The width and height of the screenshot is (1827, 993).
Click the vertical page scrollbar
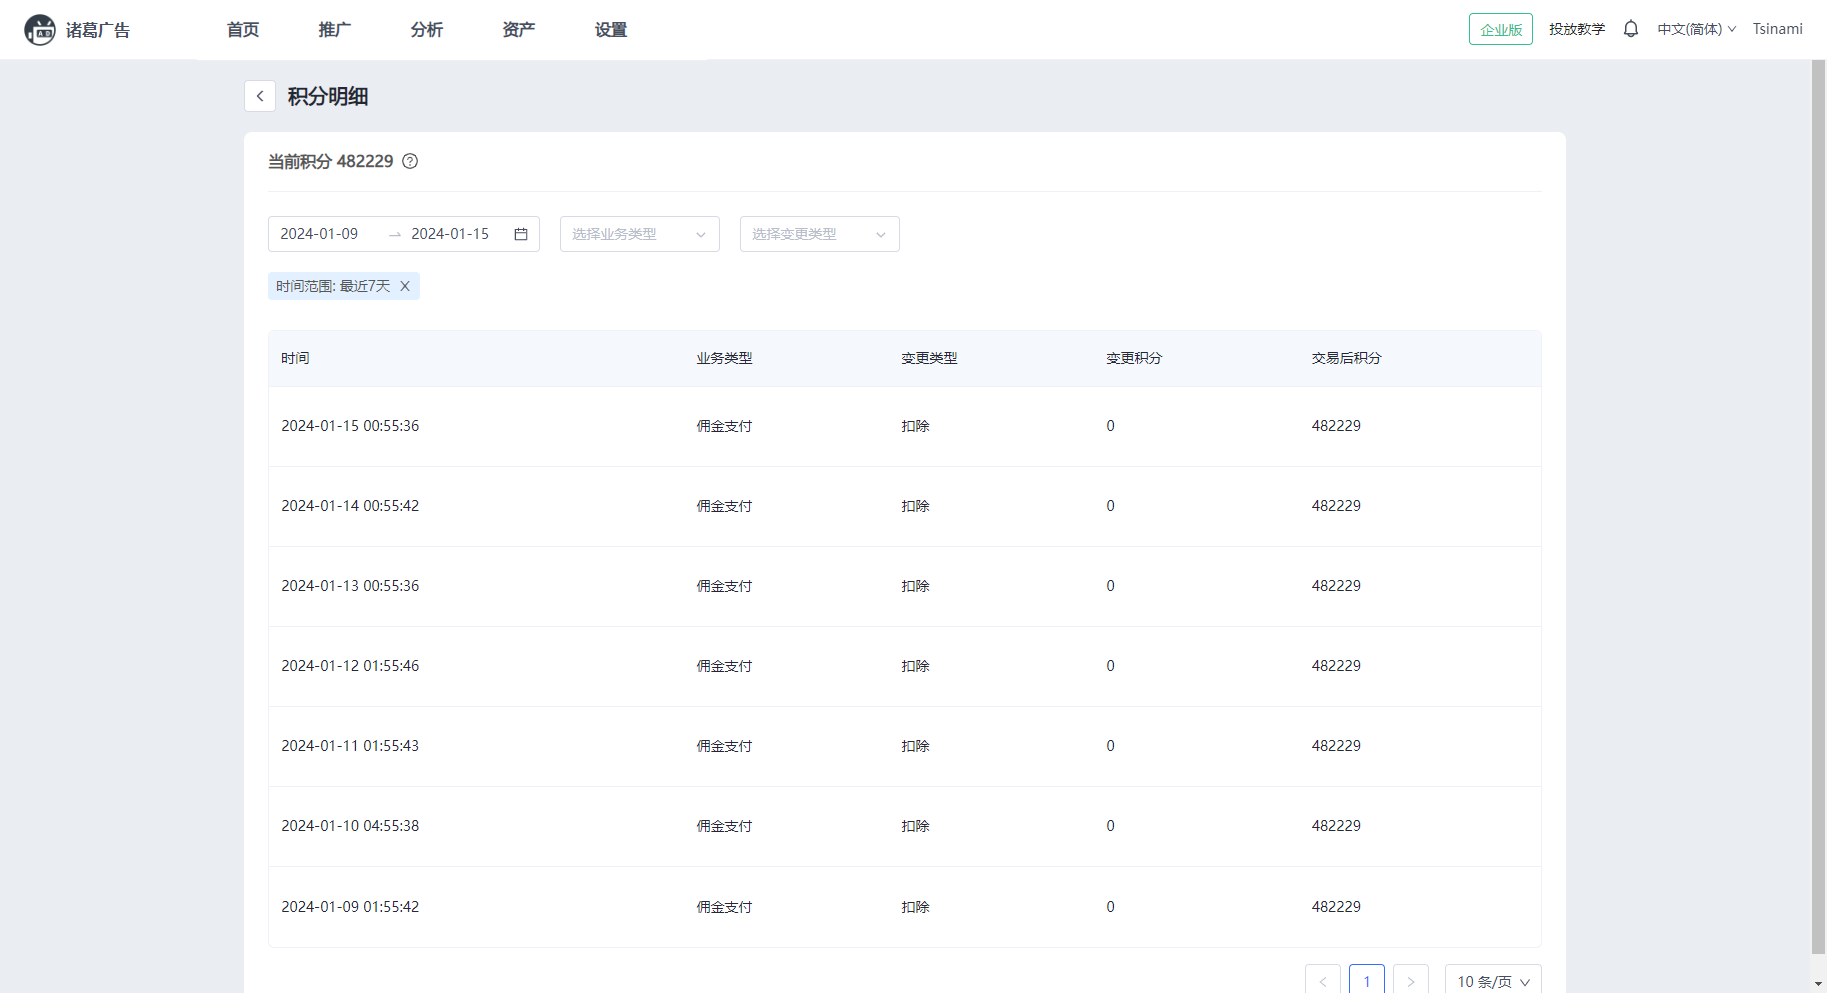pyautogui.click(x=1818, y=500)
